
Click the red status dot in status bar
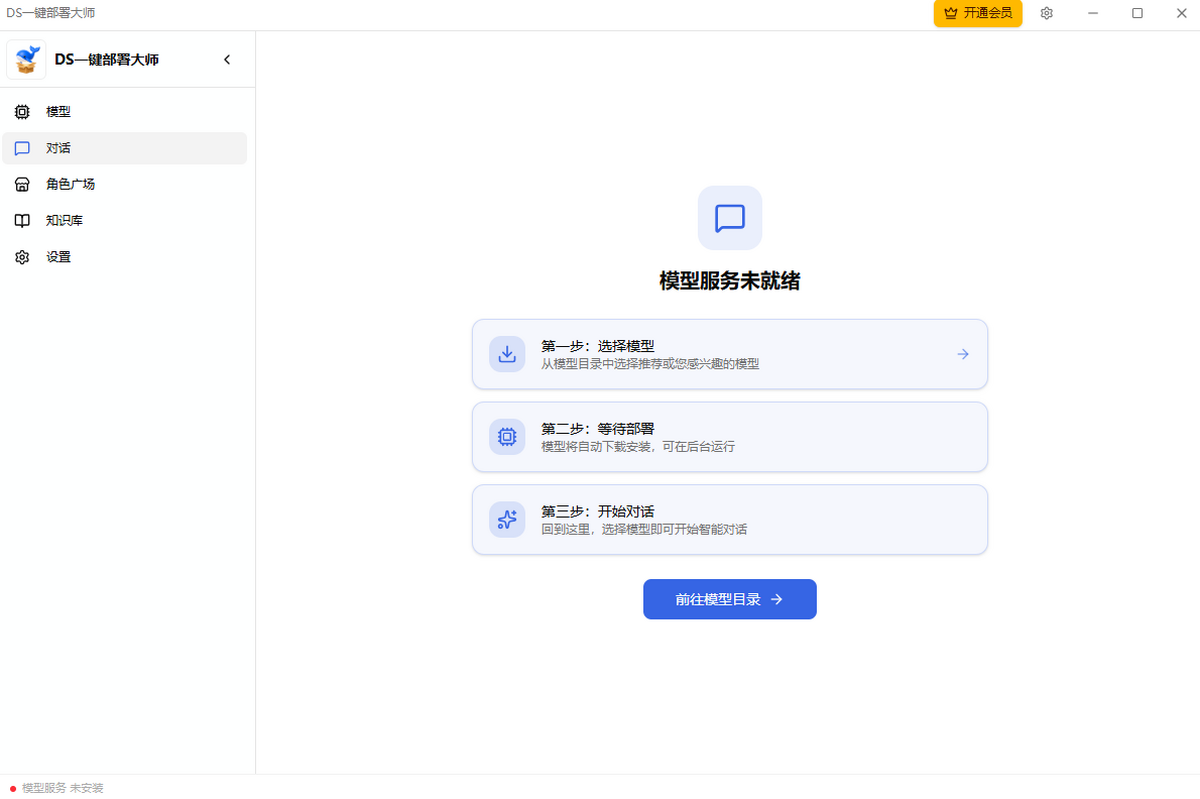pyautogui.click(x=13, y=788)
